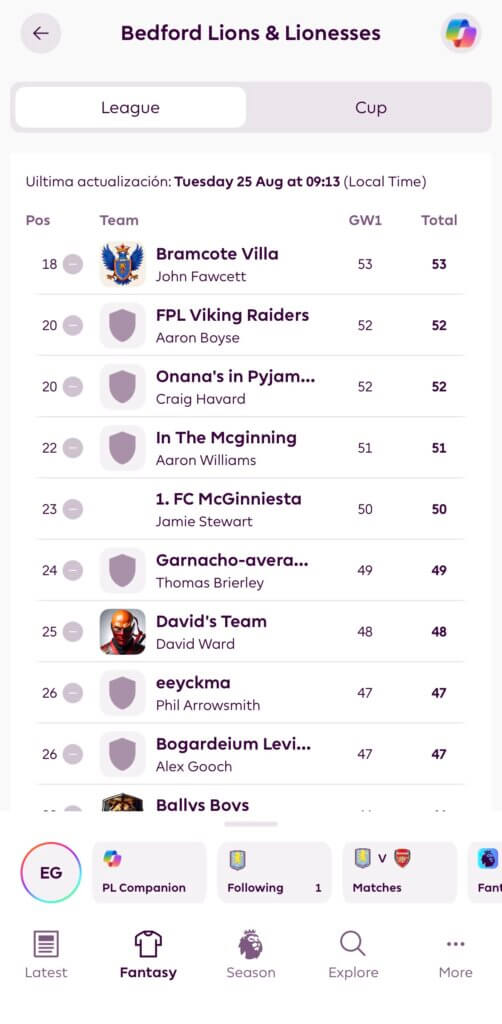Tap the bottom sheet drag handle
The height and width of the screenshot is (1024, 502).
click(x=251, y=824)
